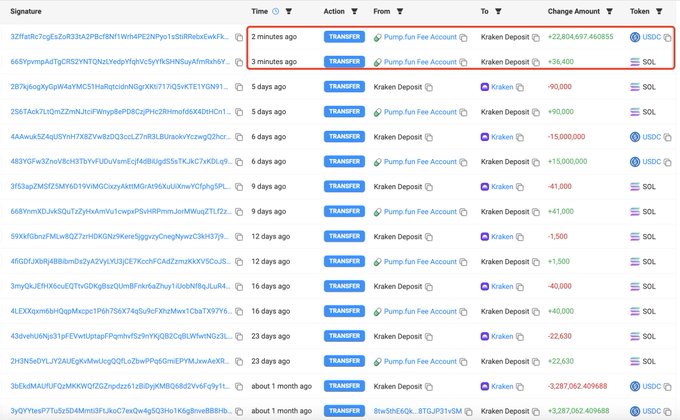Copy Kraken Deposit address in +40,000 row
The height and width of the screenshot is (420, 680).
pos(536,312)
